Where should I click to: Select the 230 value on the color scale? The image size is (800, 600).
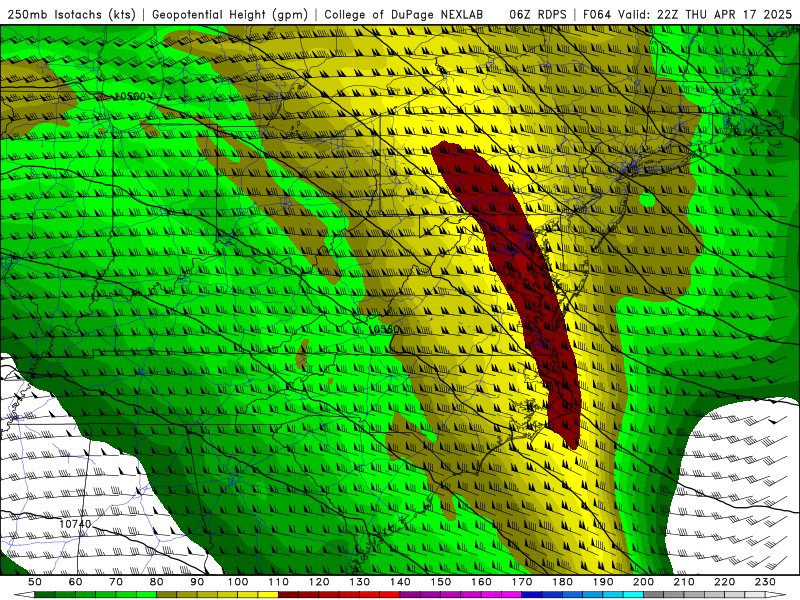pyautogui.click(x=765, y=582)
